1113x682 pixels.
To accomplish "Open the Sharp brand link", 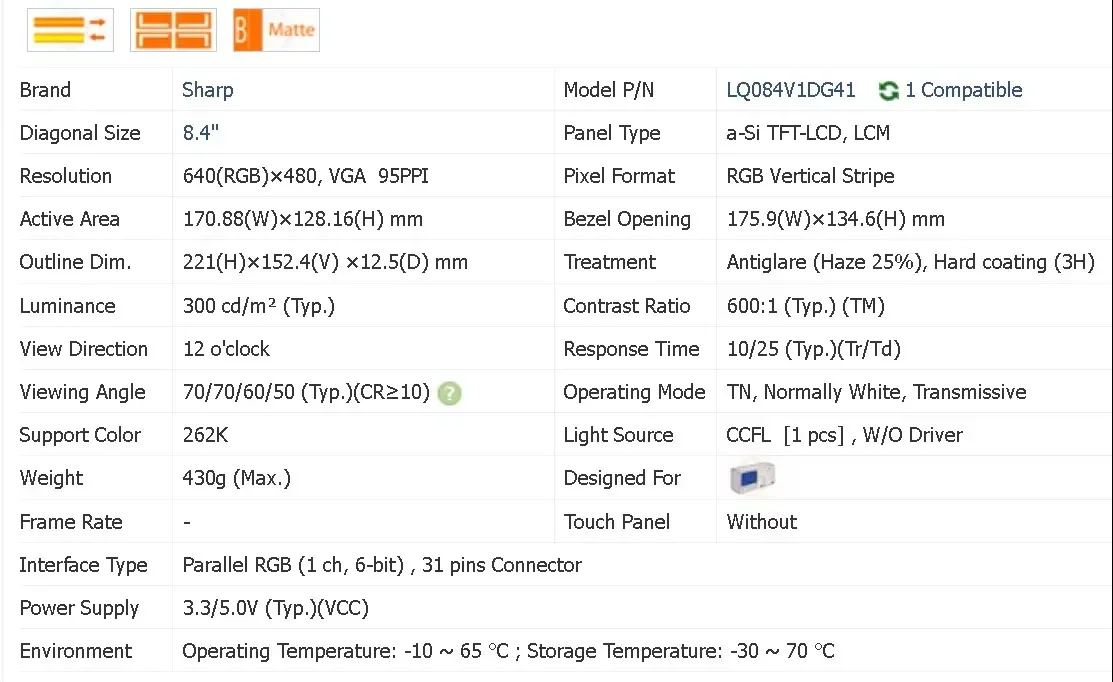I will point(207,90).
